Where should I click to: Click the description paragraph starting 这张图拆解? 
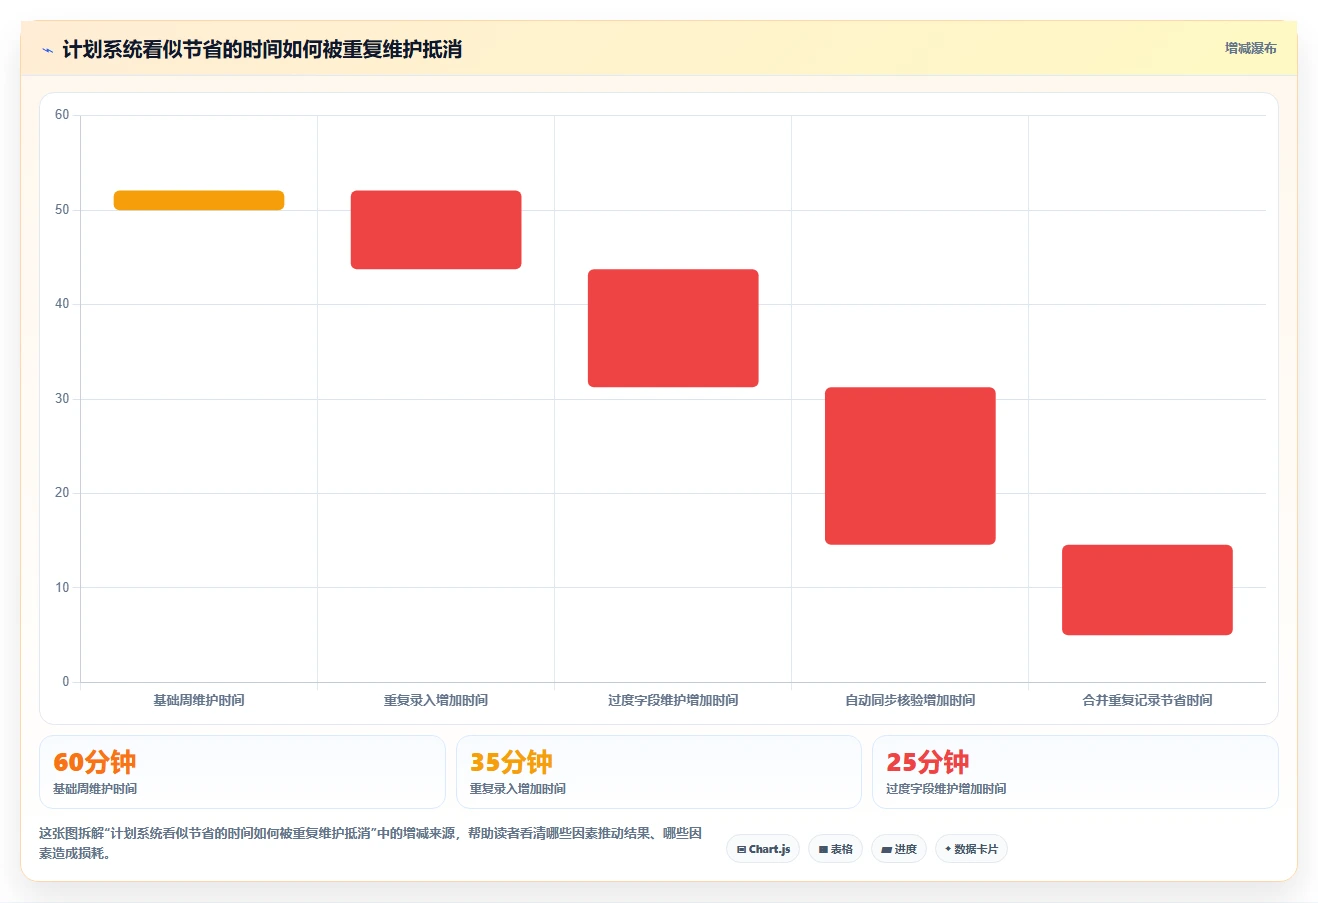click(371, 843)
